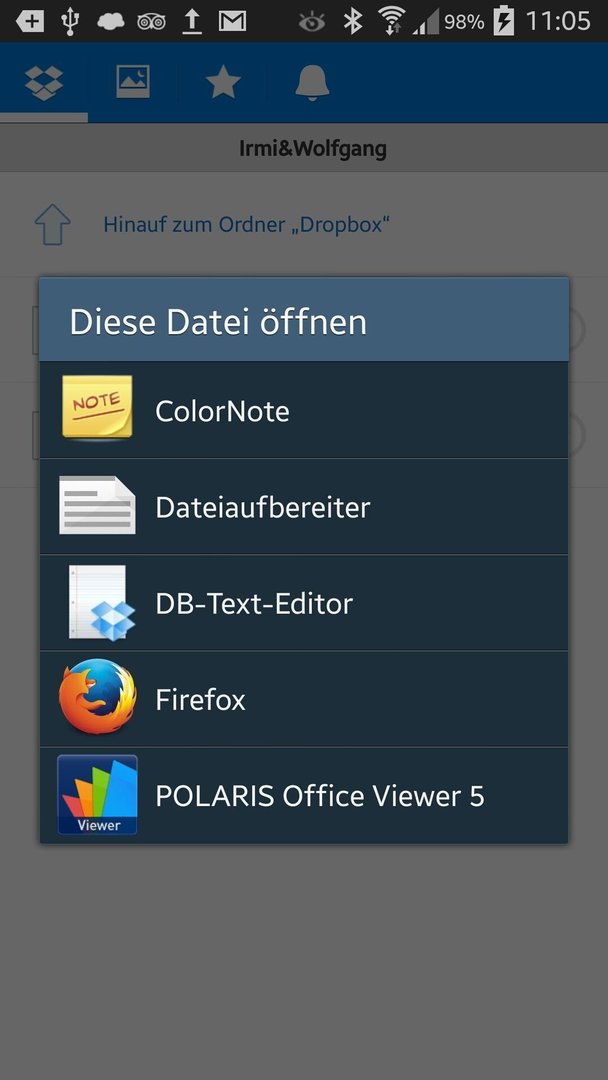Tap the Bluetooth status icon
This screenshot has height=1080, width=608.
click(x=353, y=21)
